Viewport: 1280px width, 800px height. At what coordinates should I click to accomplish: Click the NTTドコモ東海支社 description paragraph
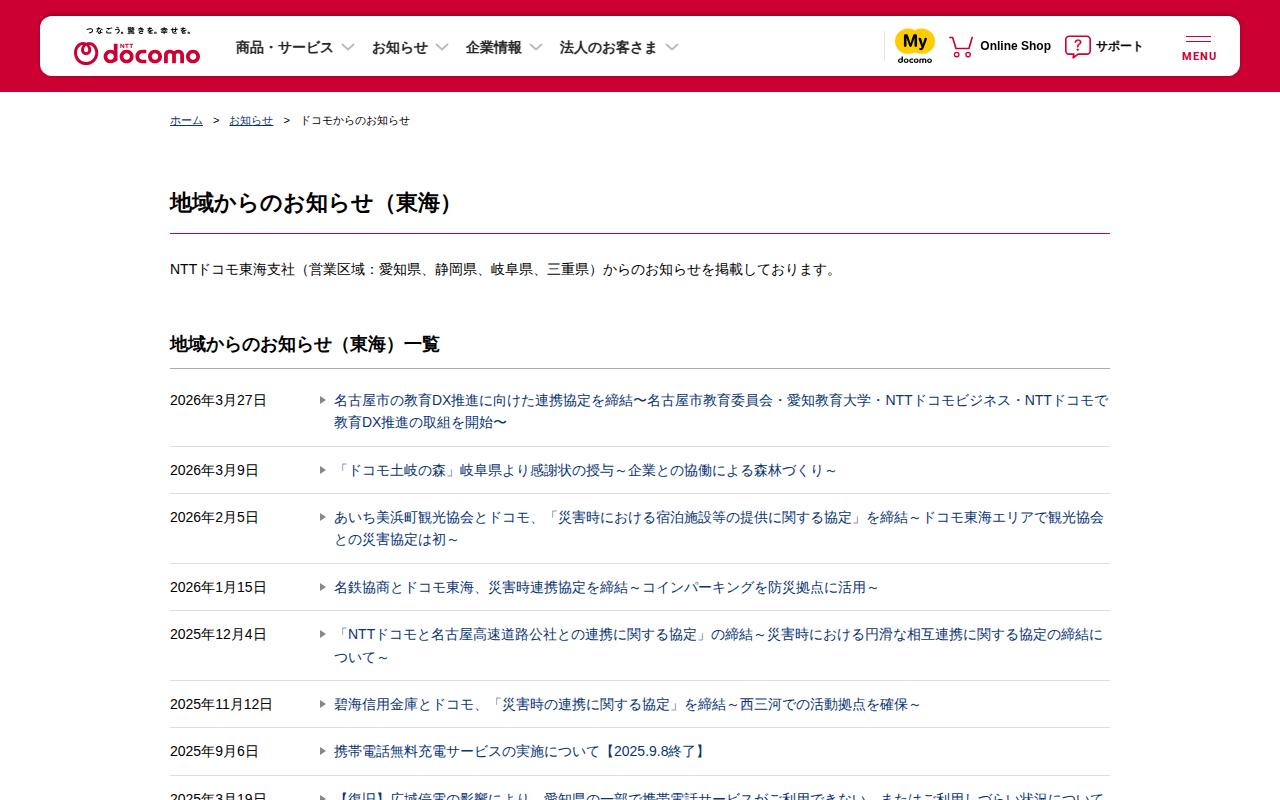(x=505, y=269)
